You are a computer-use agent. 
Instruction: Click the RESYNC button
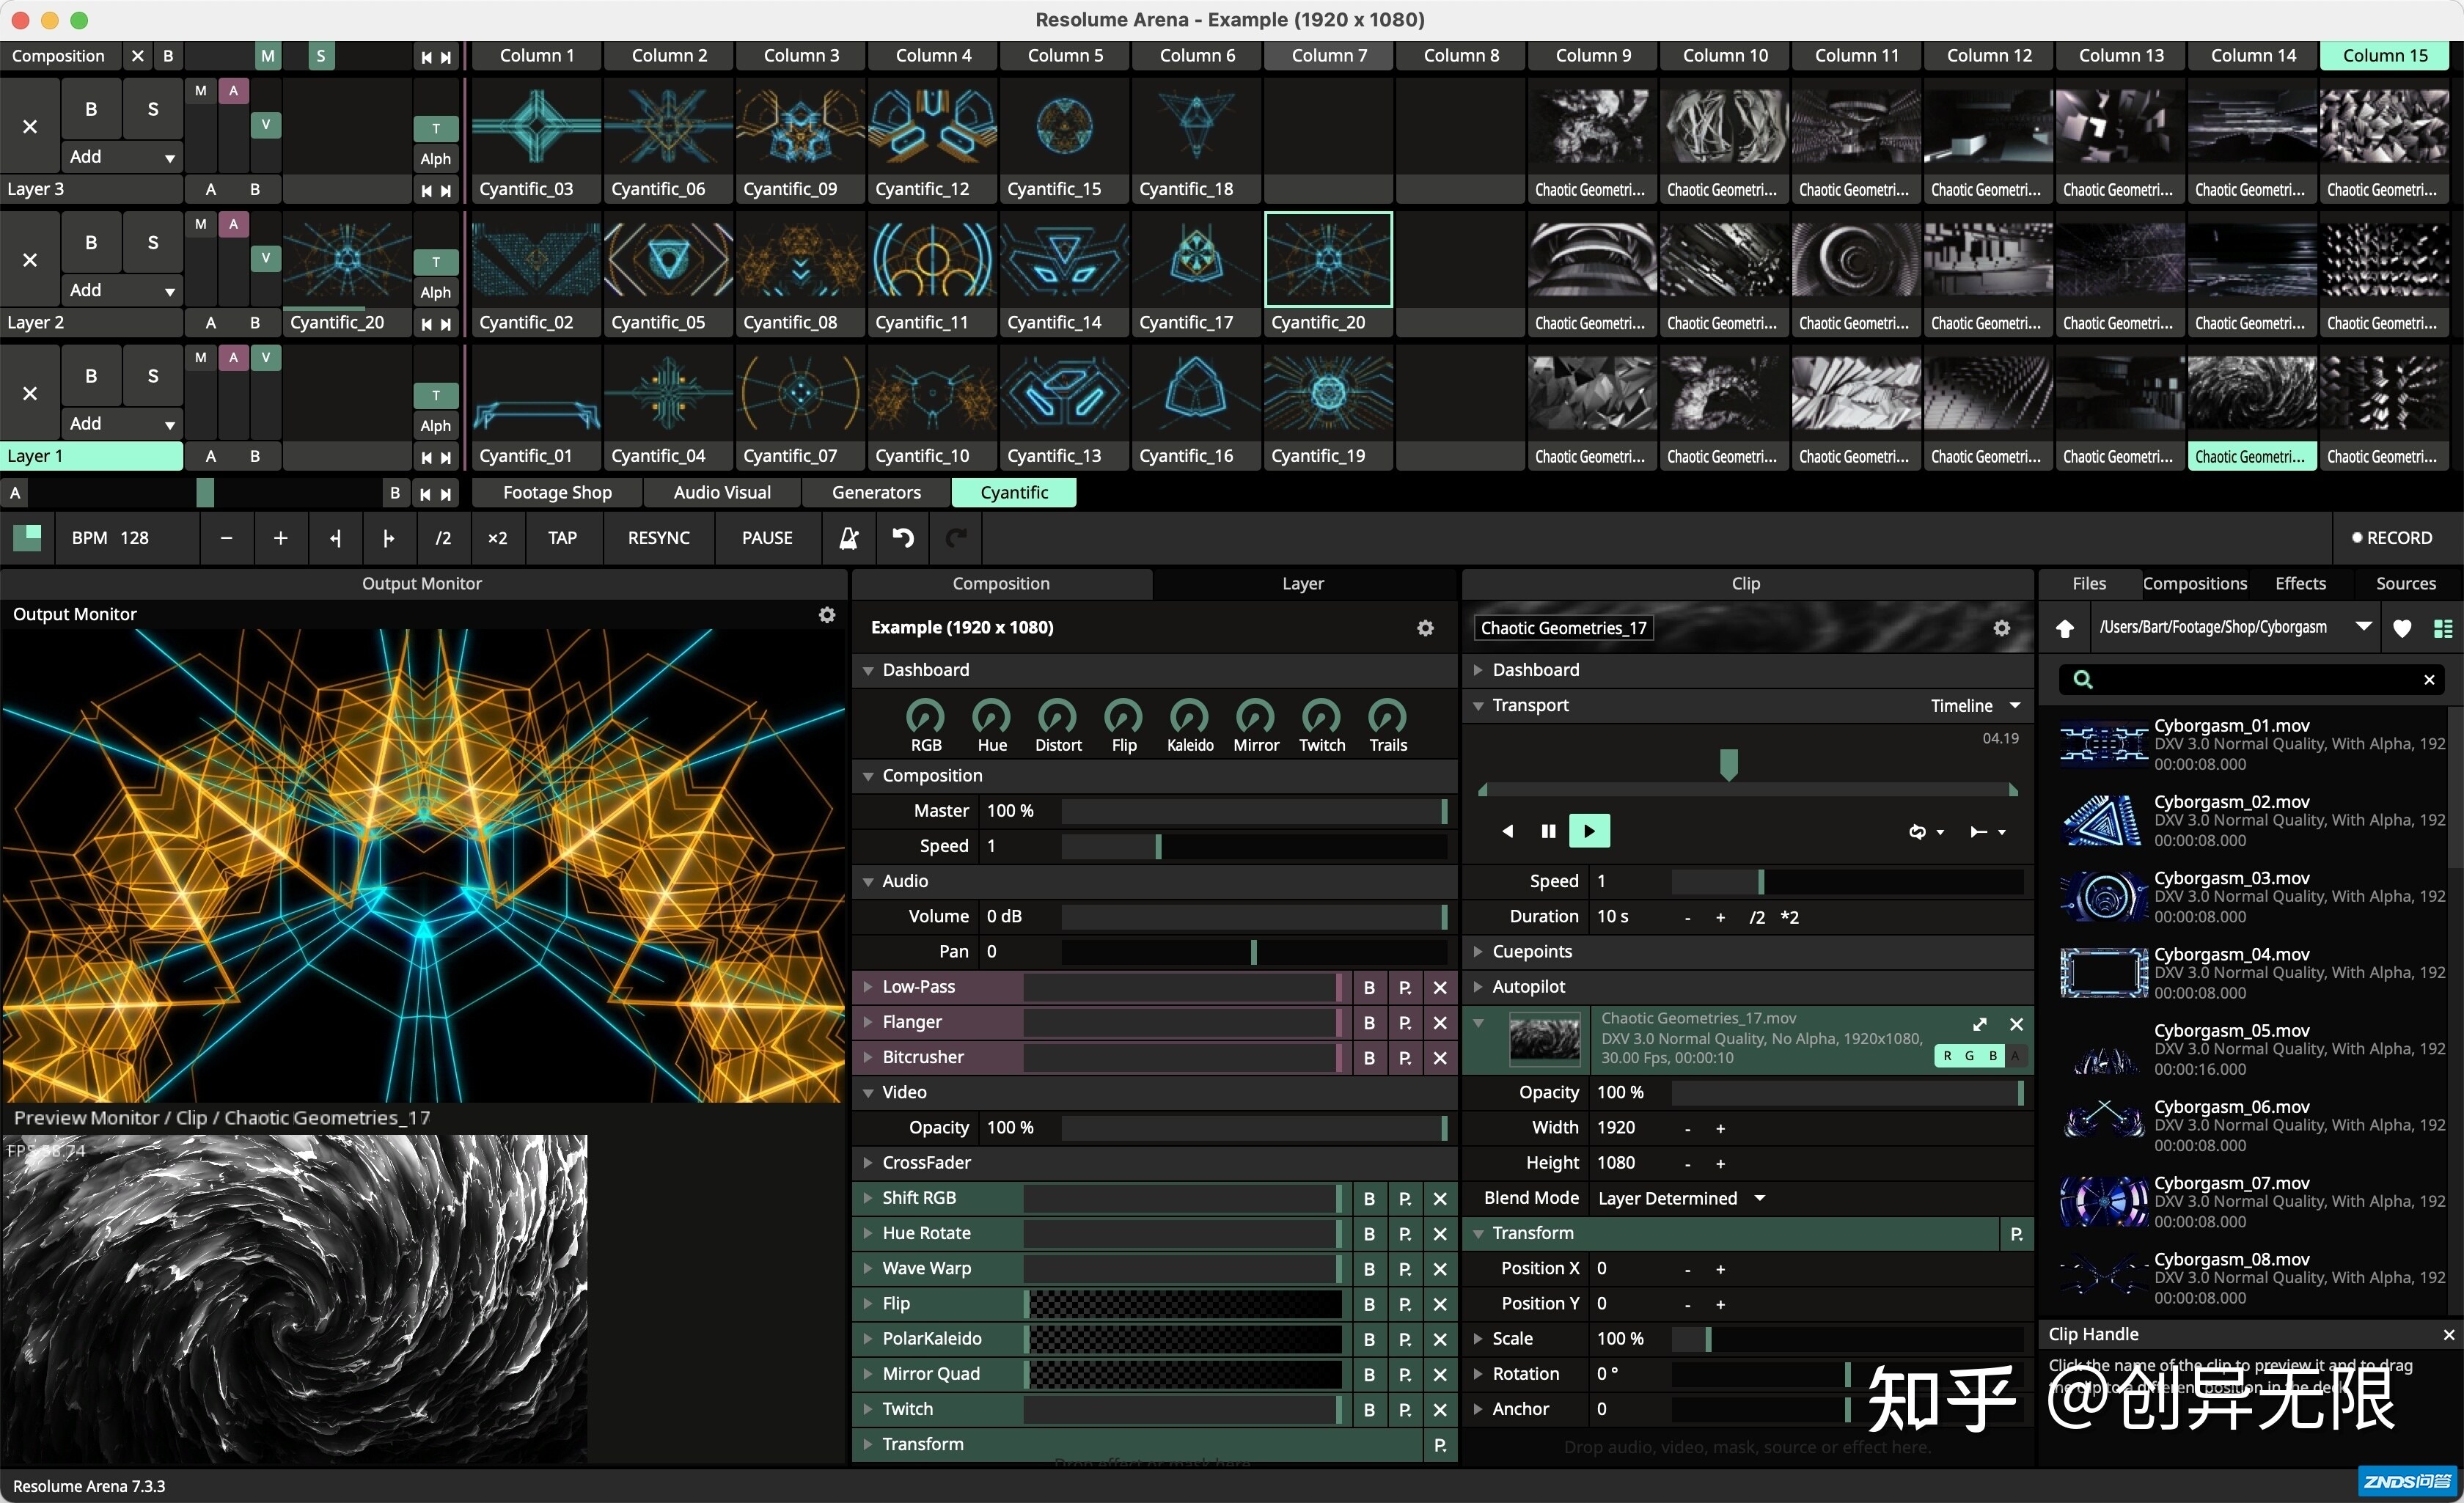point(658,538)
